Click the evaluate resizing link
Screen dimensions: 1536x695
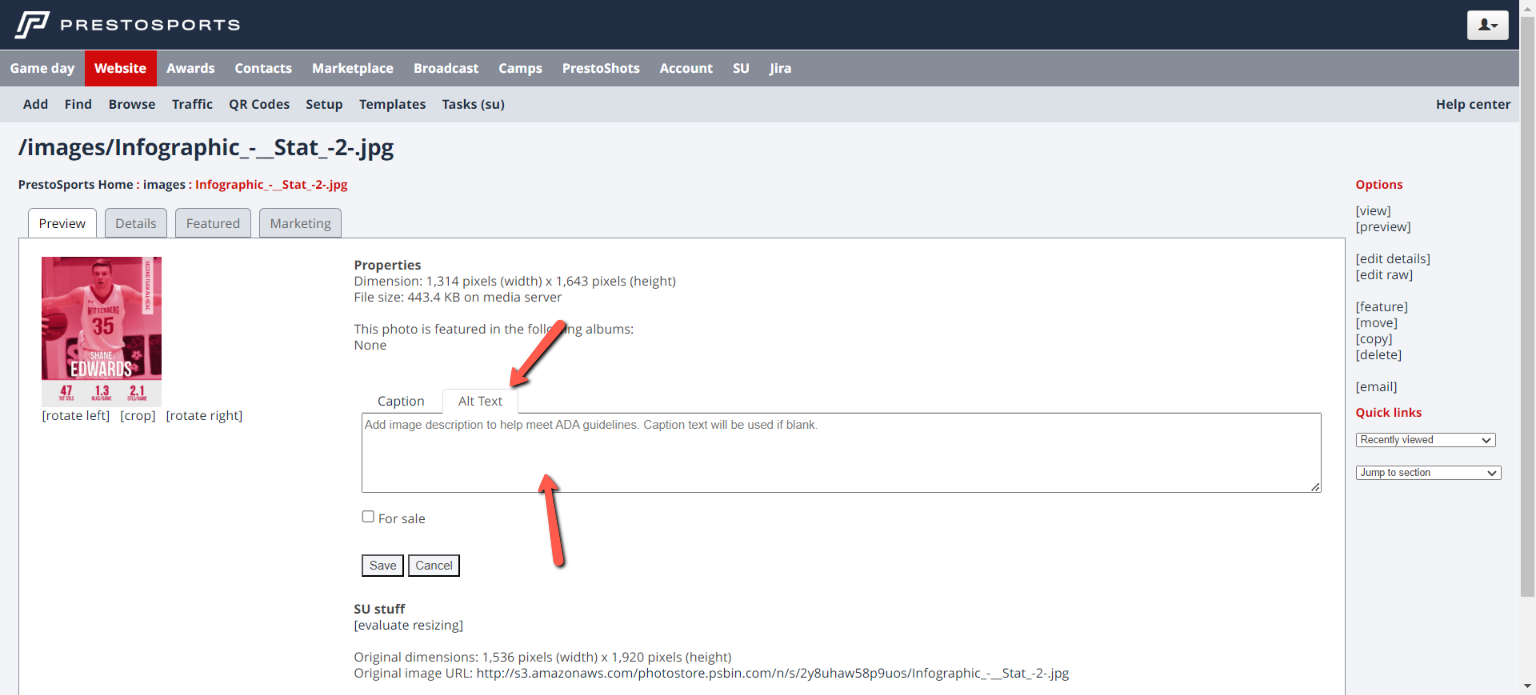point(408,626)
